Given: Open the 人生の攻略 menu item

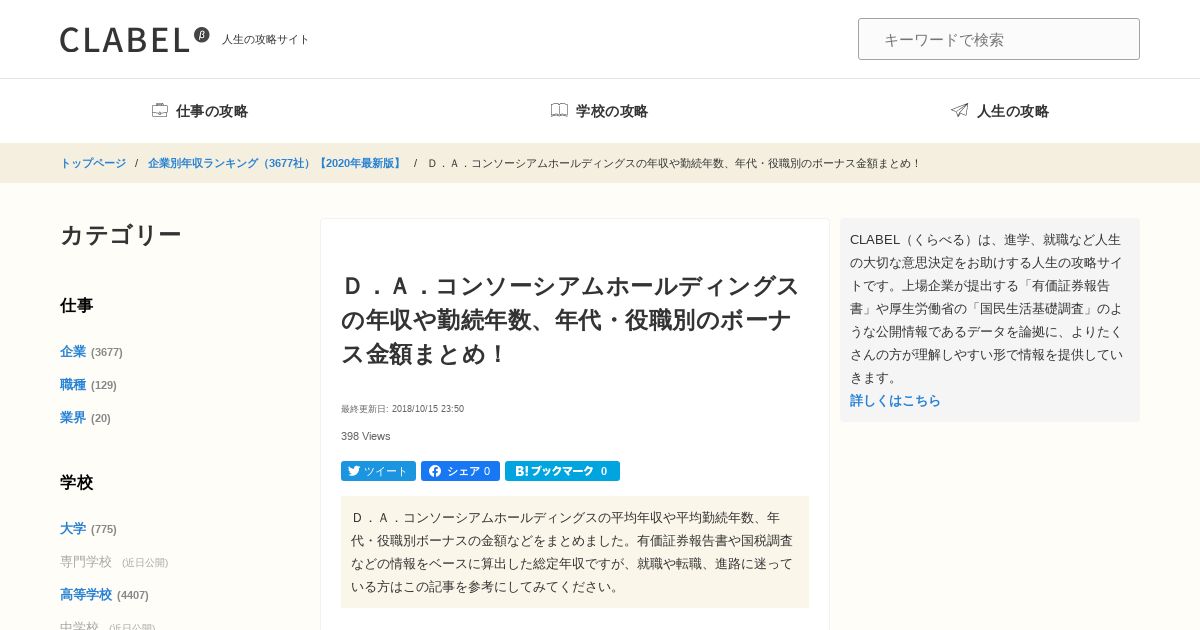Looking at the screenshot, I should point(999,111).
